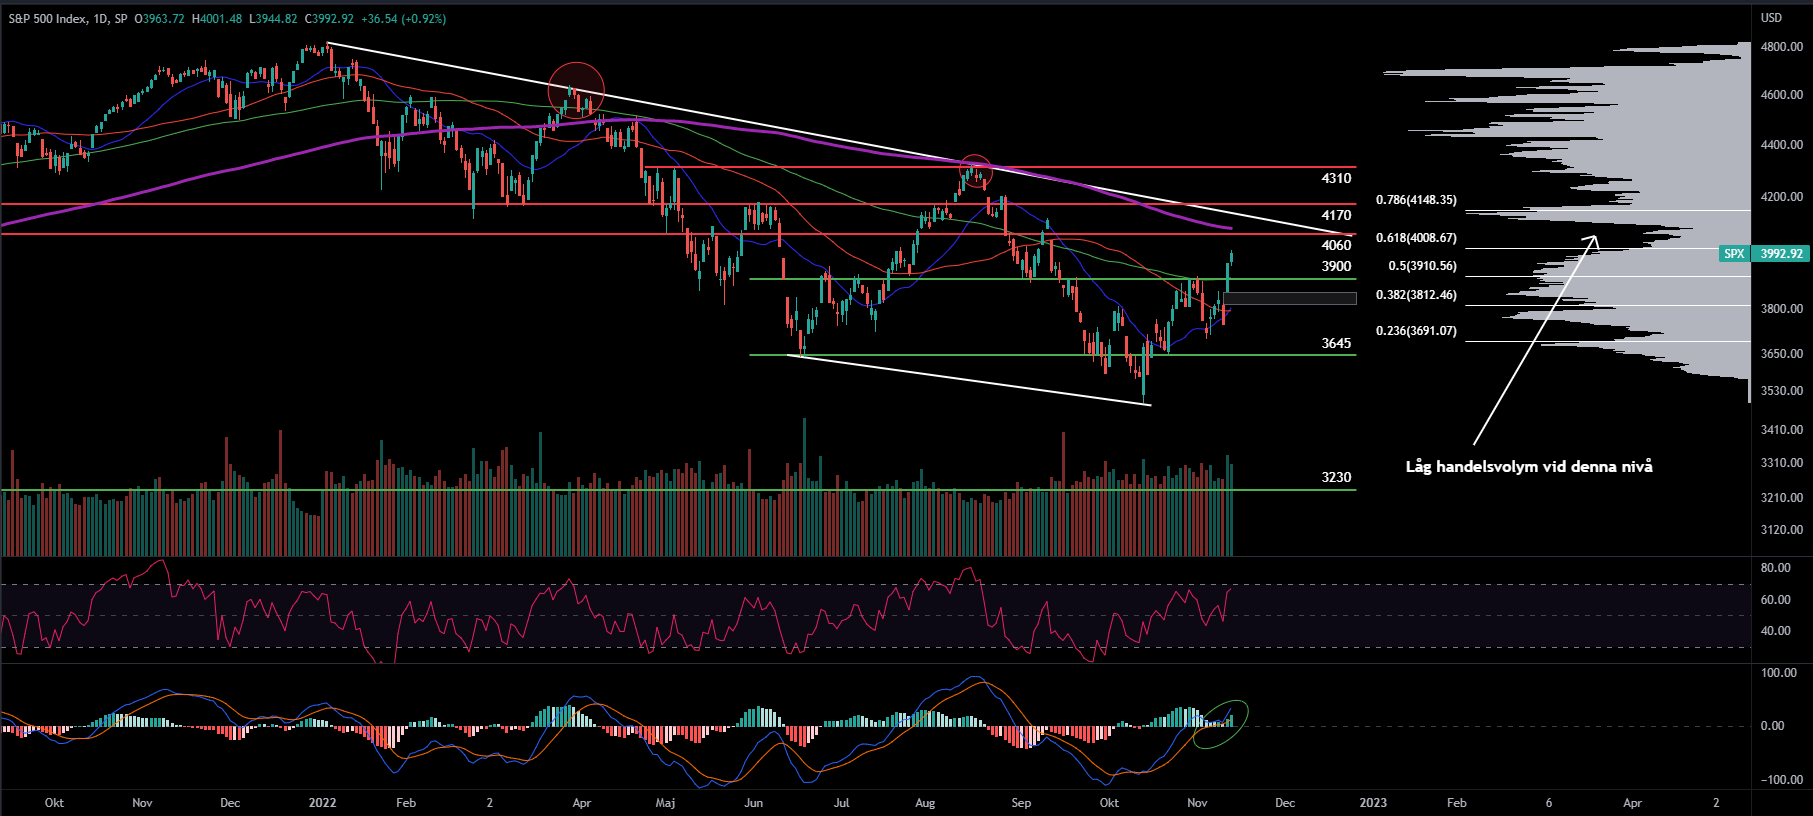Click the 3645 support level label
1813x816 pixels.
1336,343
